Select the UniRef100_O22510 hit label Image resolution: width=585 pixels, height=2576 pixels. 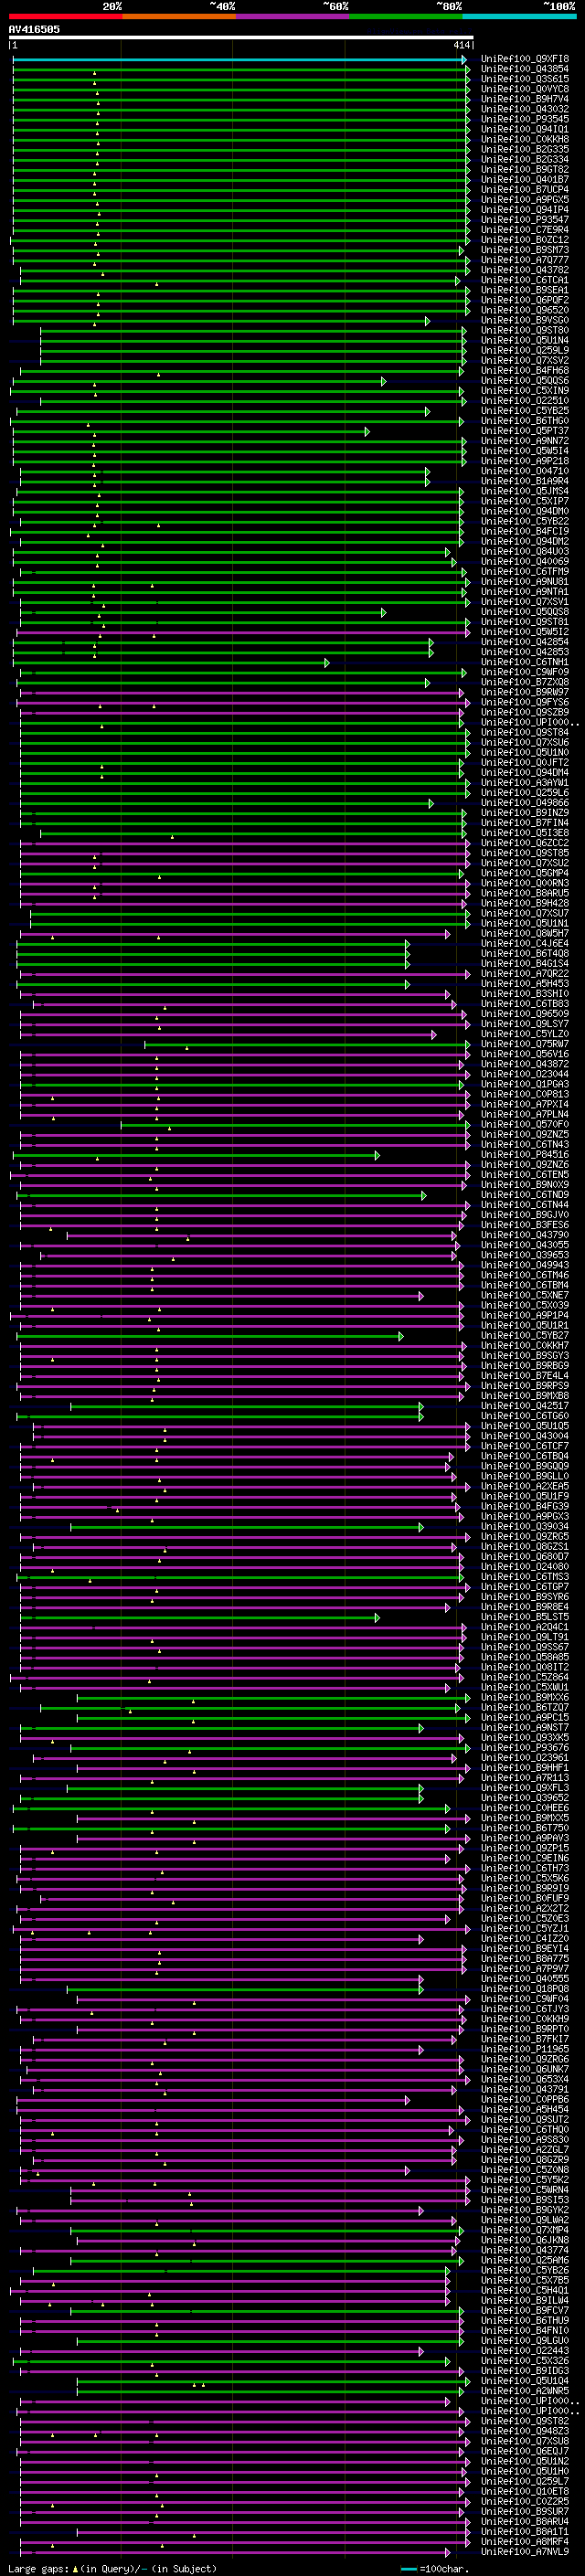(525, 401)
